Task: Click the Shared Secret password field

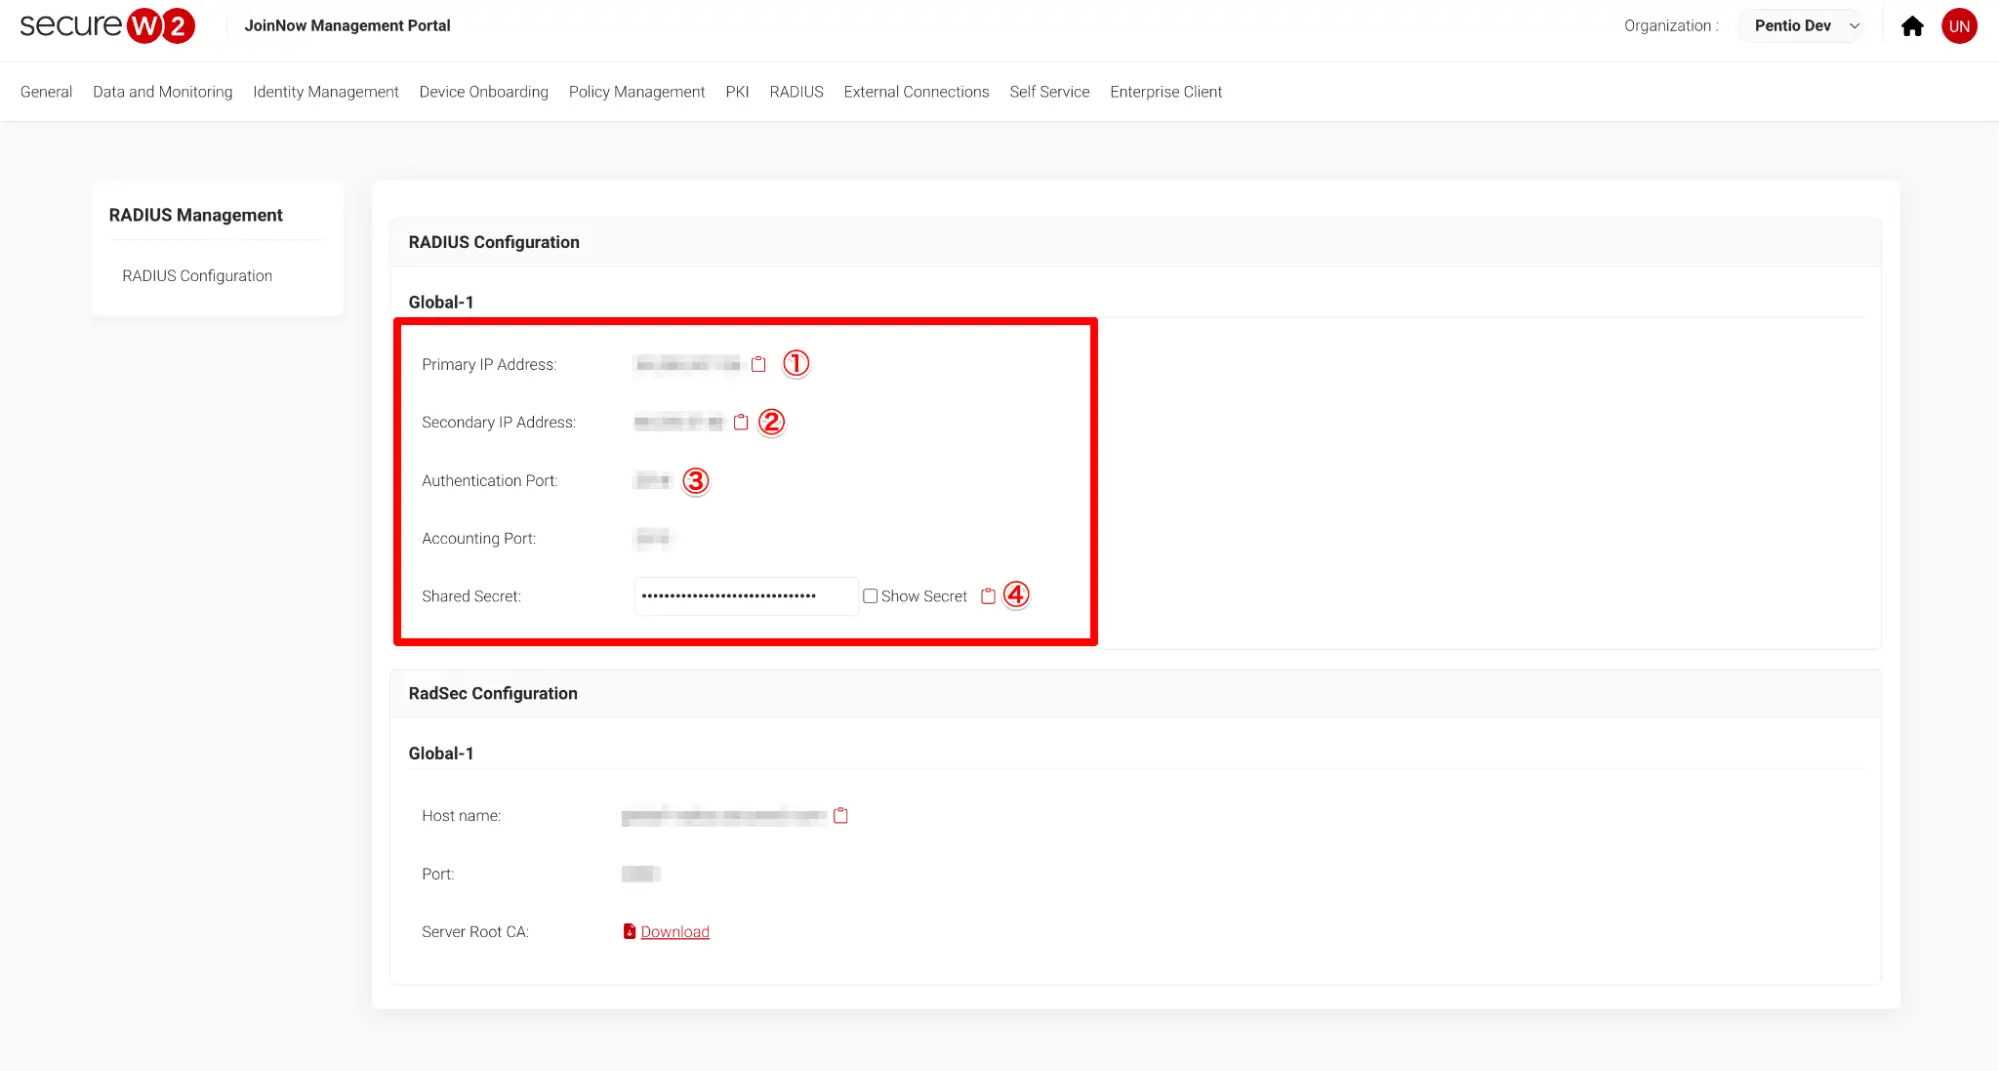Action: pyautogui.click(x=745, y=596)
